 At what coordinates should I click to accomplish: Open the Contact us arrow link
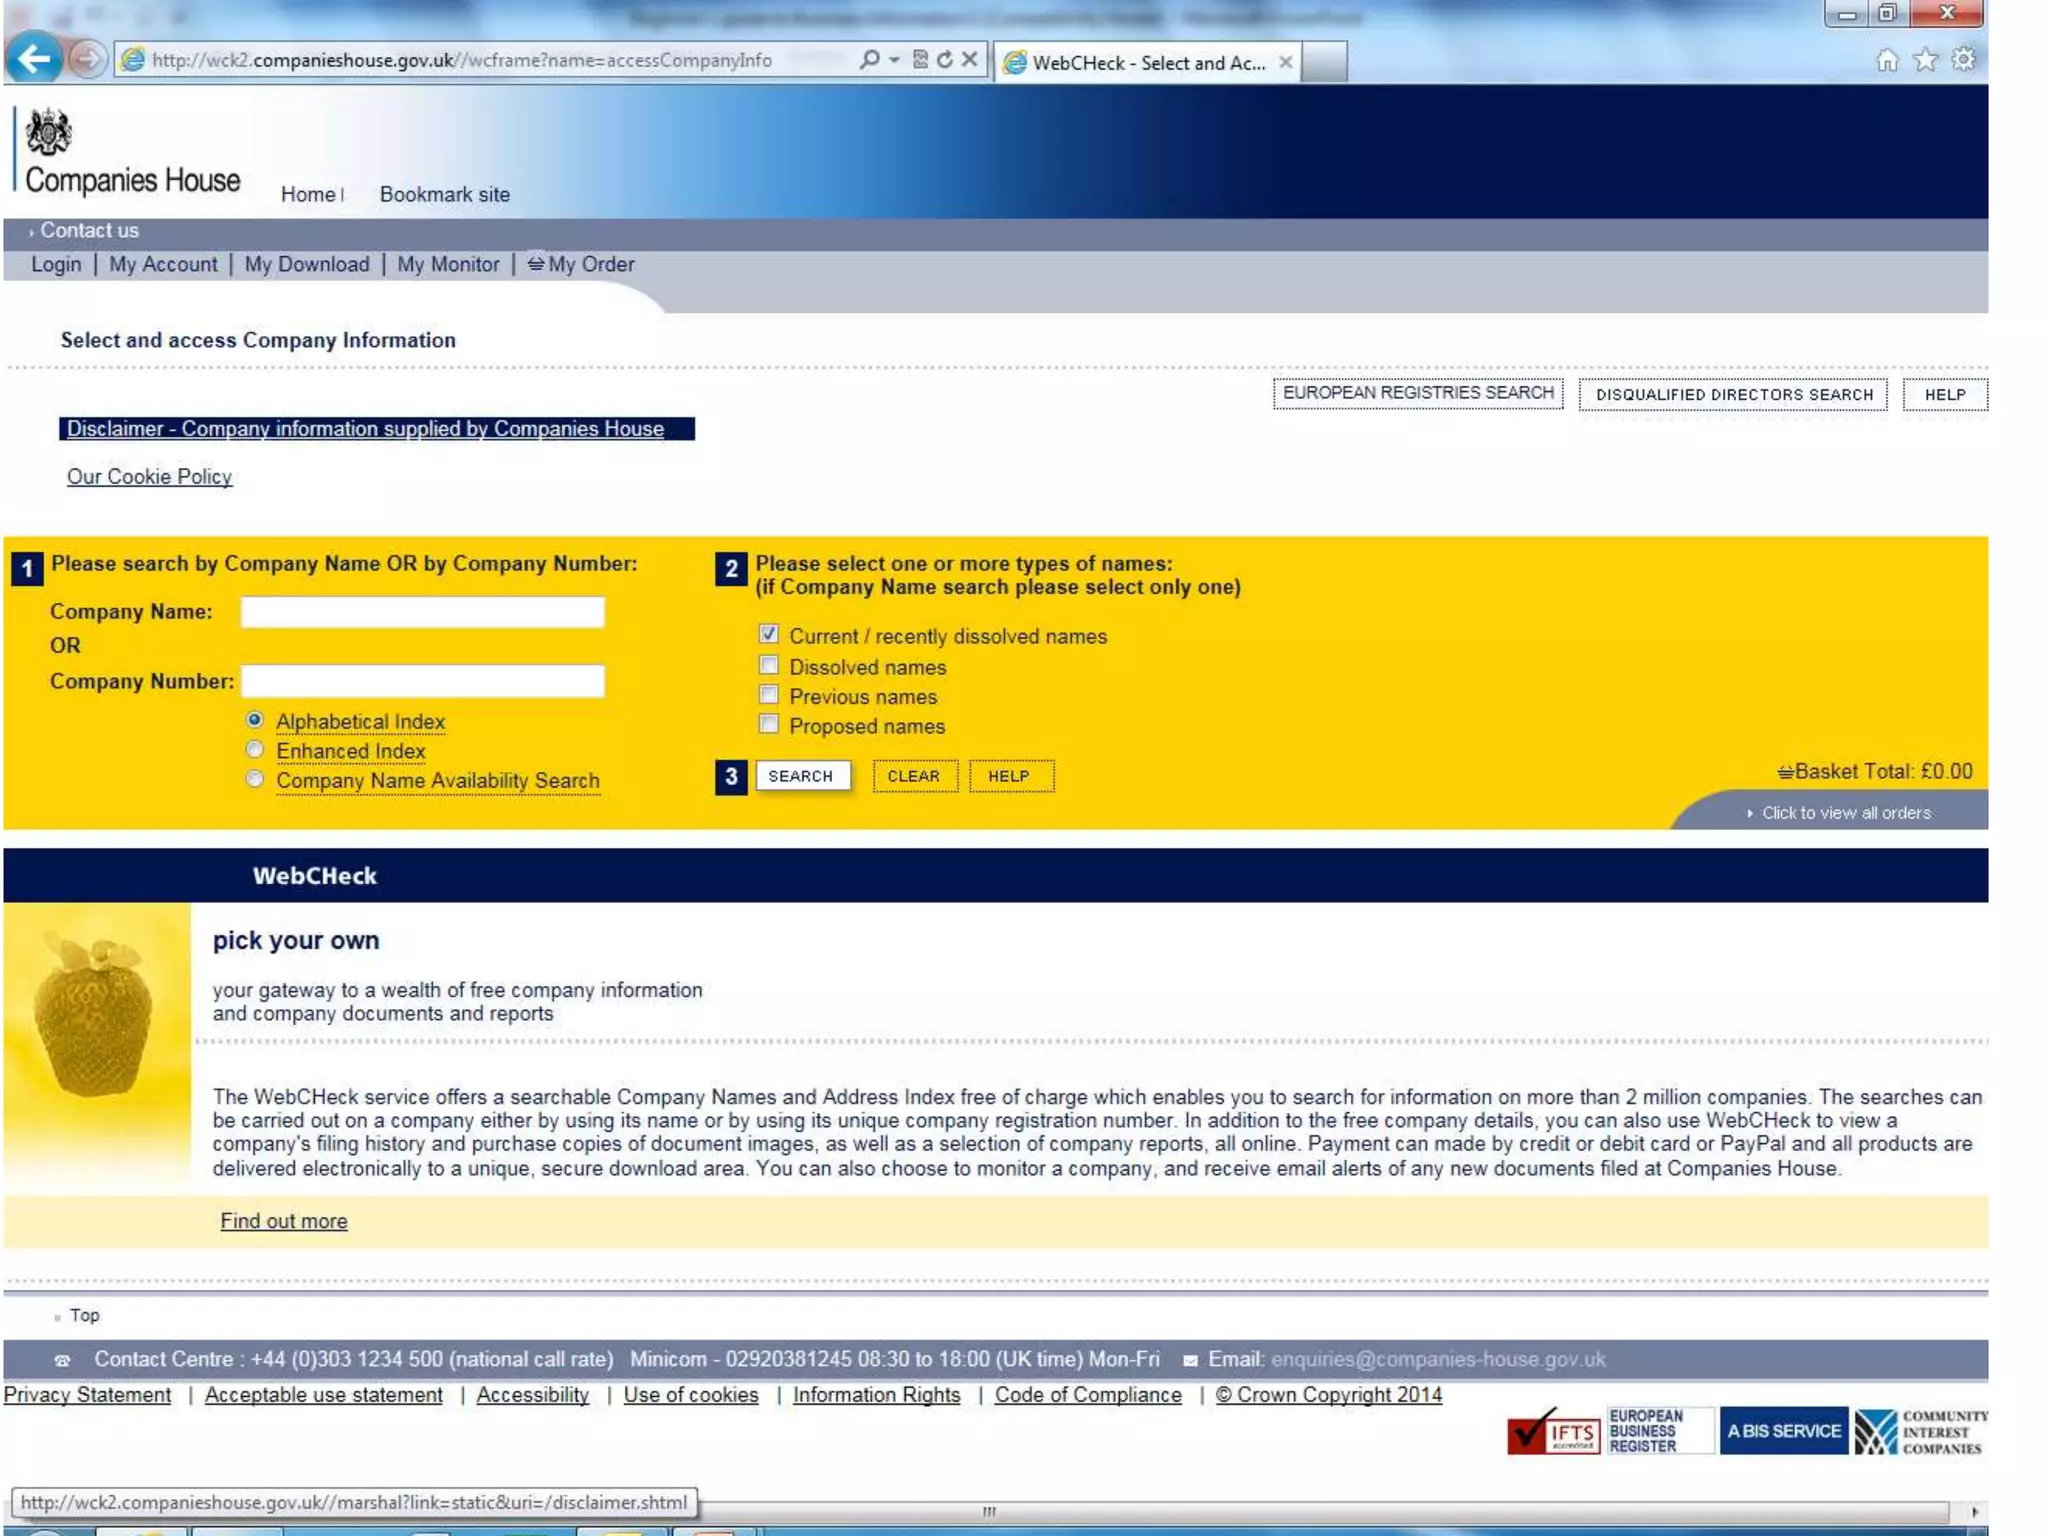point(89,230)
